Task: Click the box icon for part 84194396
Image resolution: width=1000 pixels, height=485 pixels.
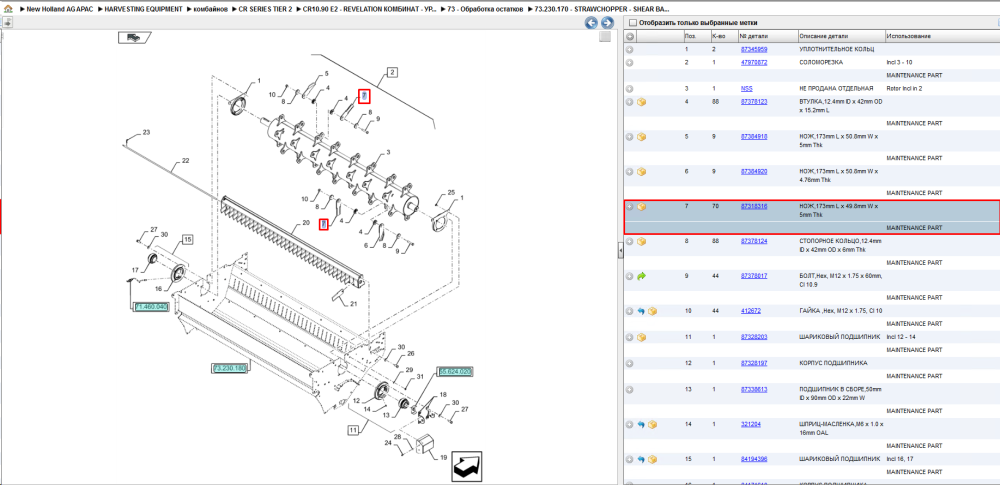Action: 652,459
